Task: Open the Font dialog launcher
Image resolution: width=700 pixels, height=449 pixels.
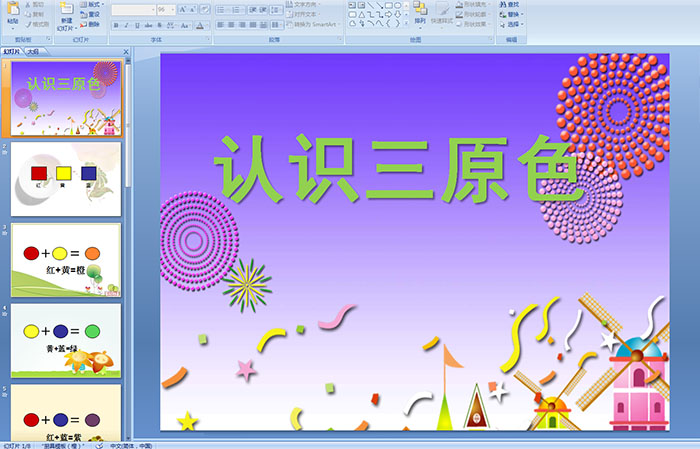Action: (x=208, y=39)
